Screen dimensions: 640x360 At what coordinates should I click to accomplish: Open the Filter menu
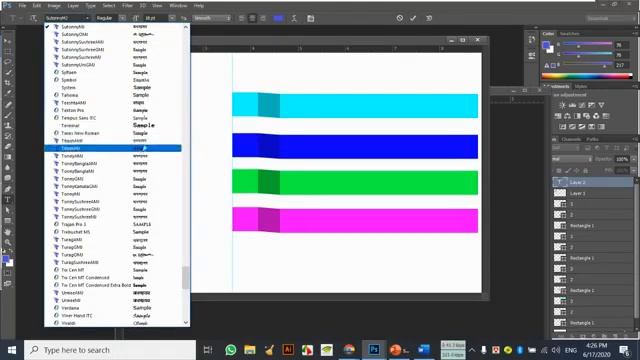pyautogui.click(x=127, y=6)
